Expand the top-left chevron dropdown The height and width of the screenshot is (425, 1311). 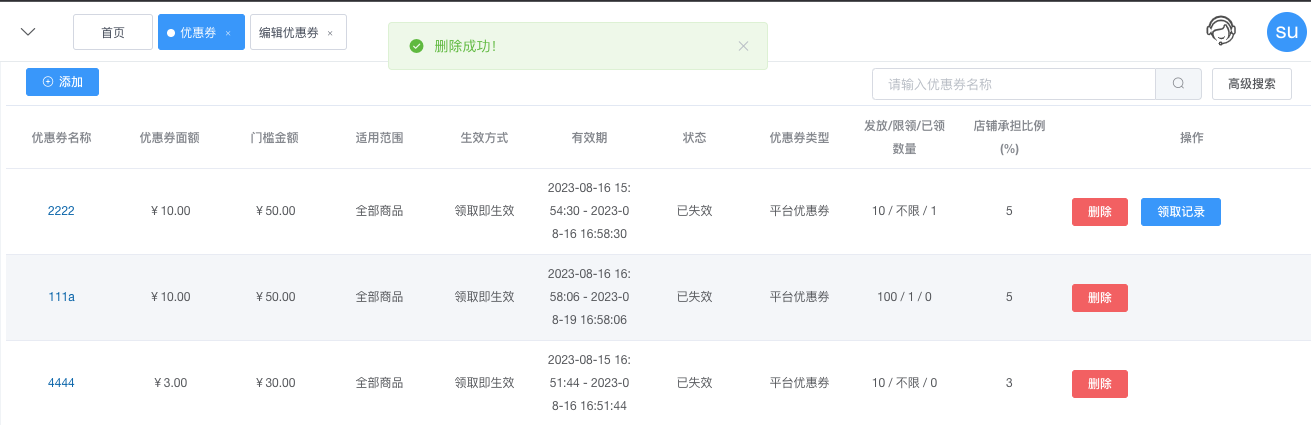tap(29, 32)
